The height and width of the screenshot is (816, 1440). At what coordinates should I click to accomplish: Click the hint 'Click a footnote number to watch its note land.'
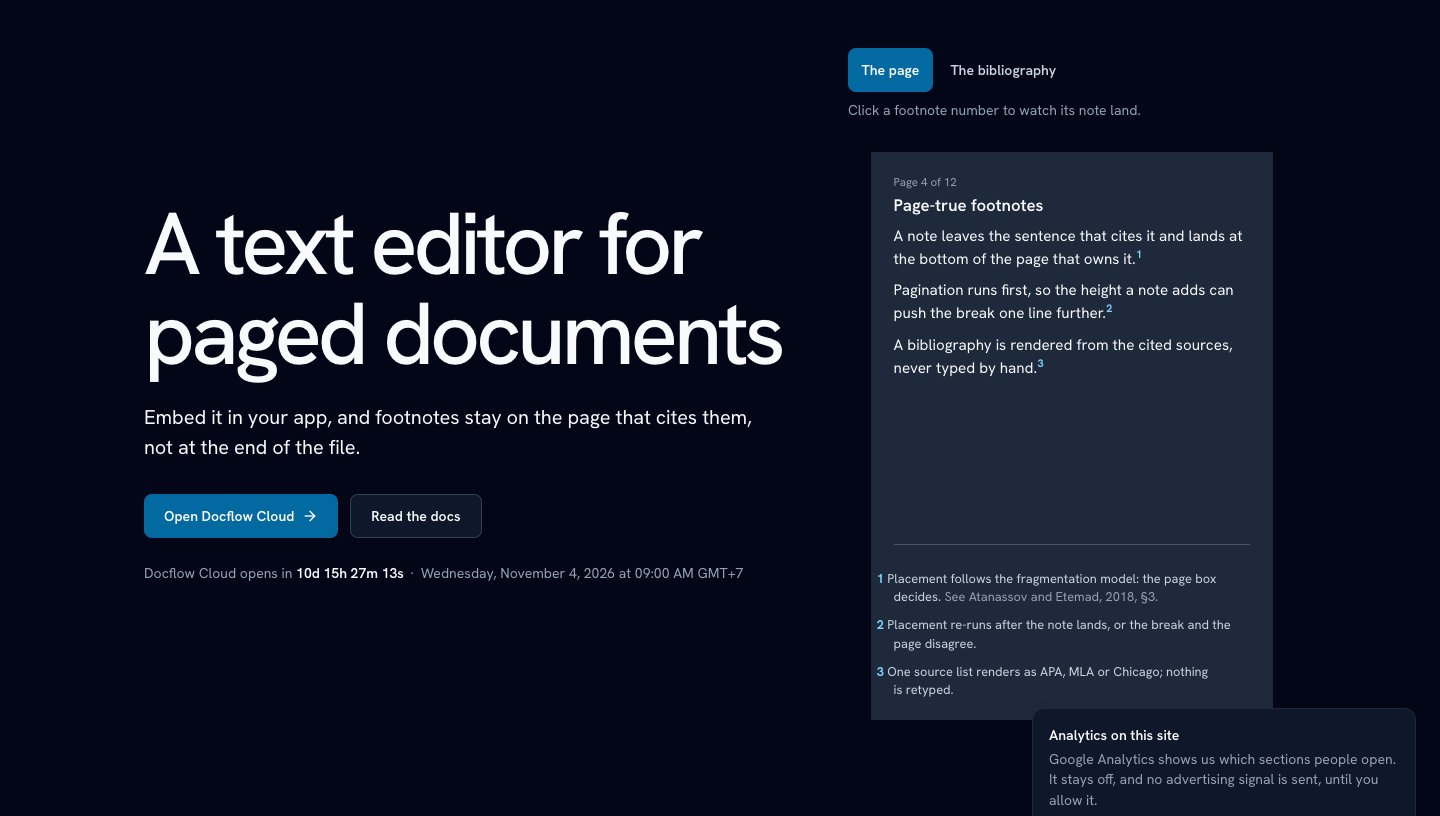994,110
